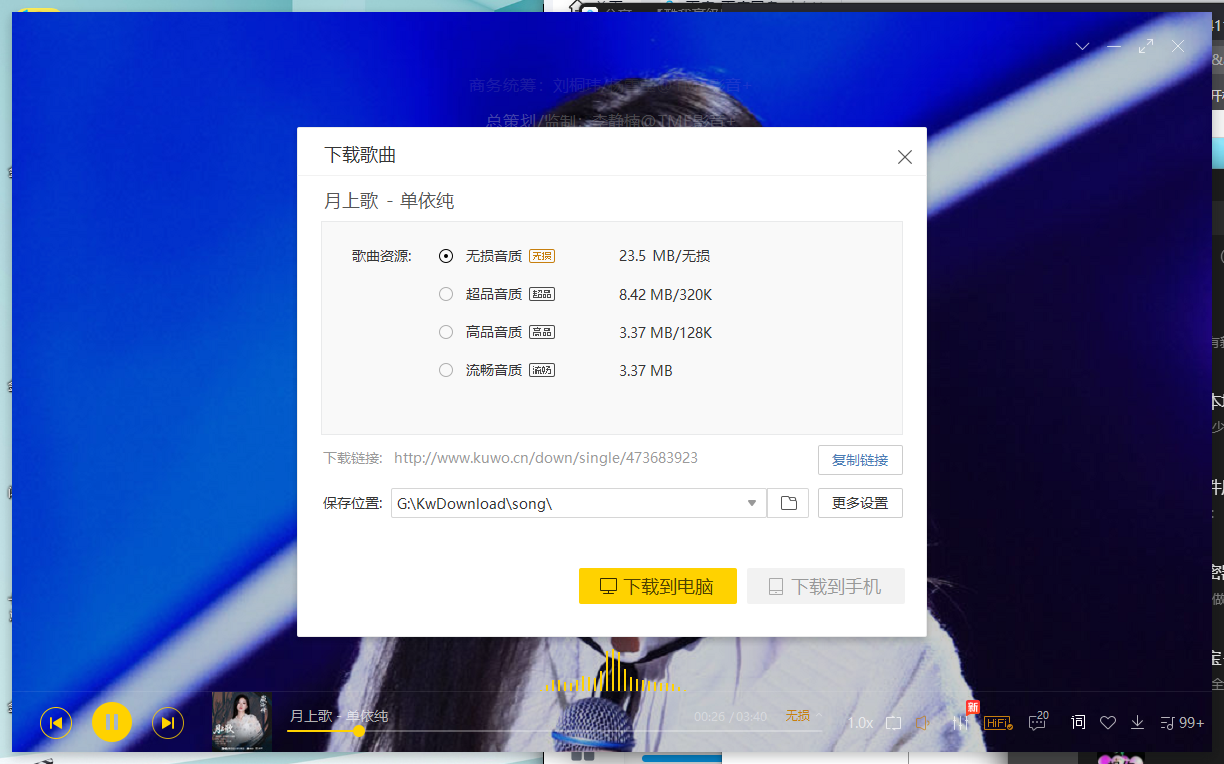Skip to next track
Viewport: 1224px width, 764px height.
[x=168, y=722]
